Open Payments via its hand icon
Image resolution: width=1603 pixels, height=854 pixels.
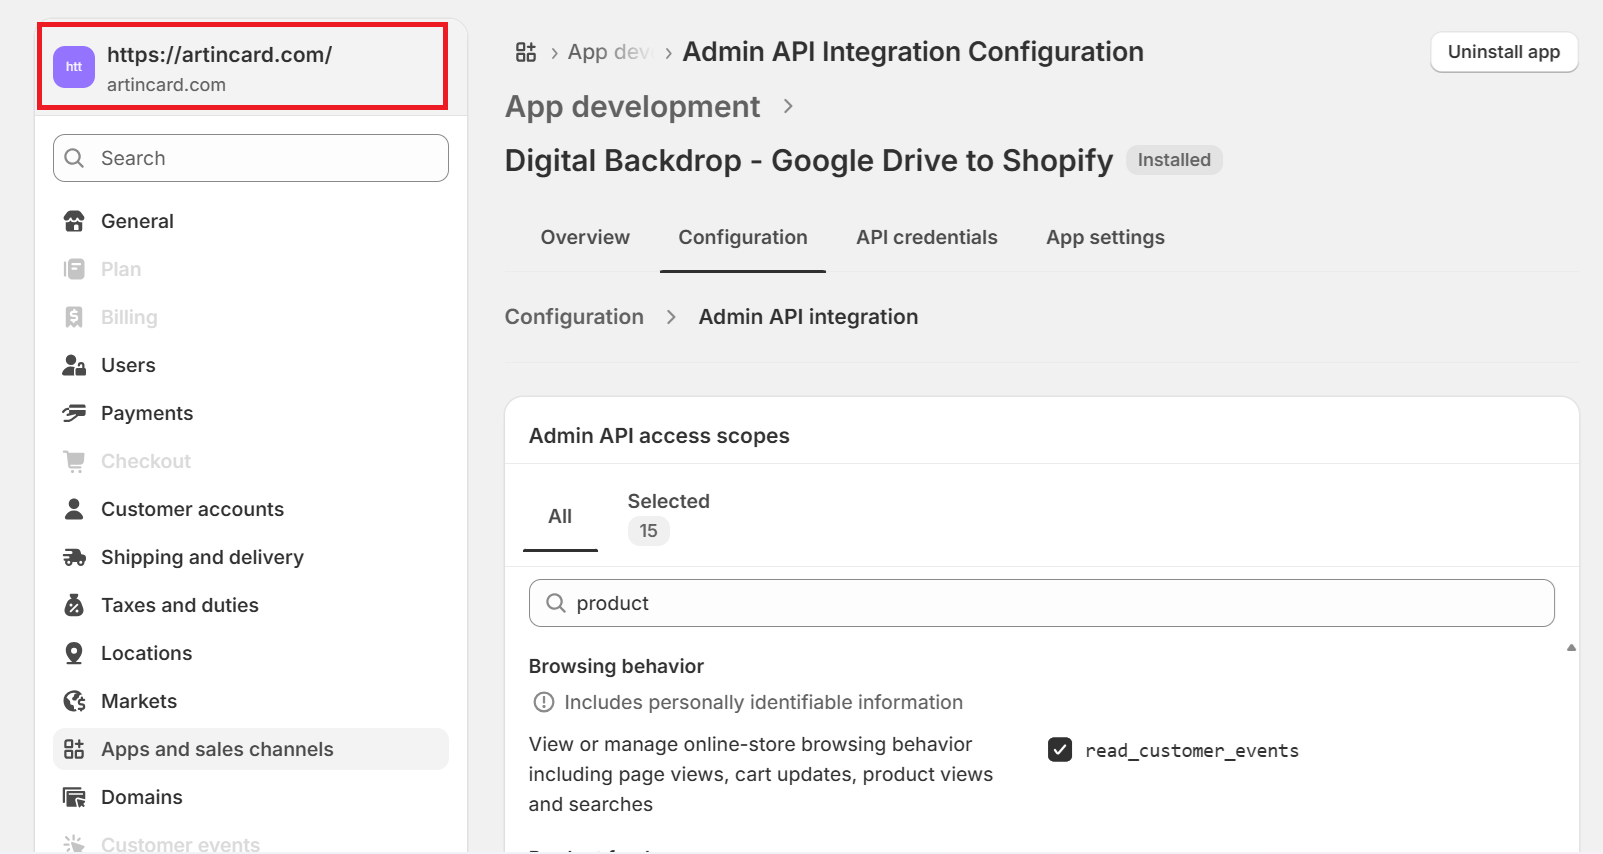point(74,413)
